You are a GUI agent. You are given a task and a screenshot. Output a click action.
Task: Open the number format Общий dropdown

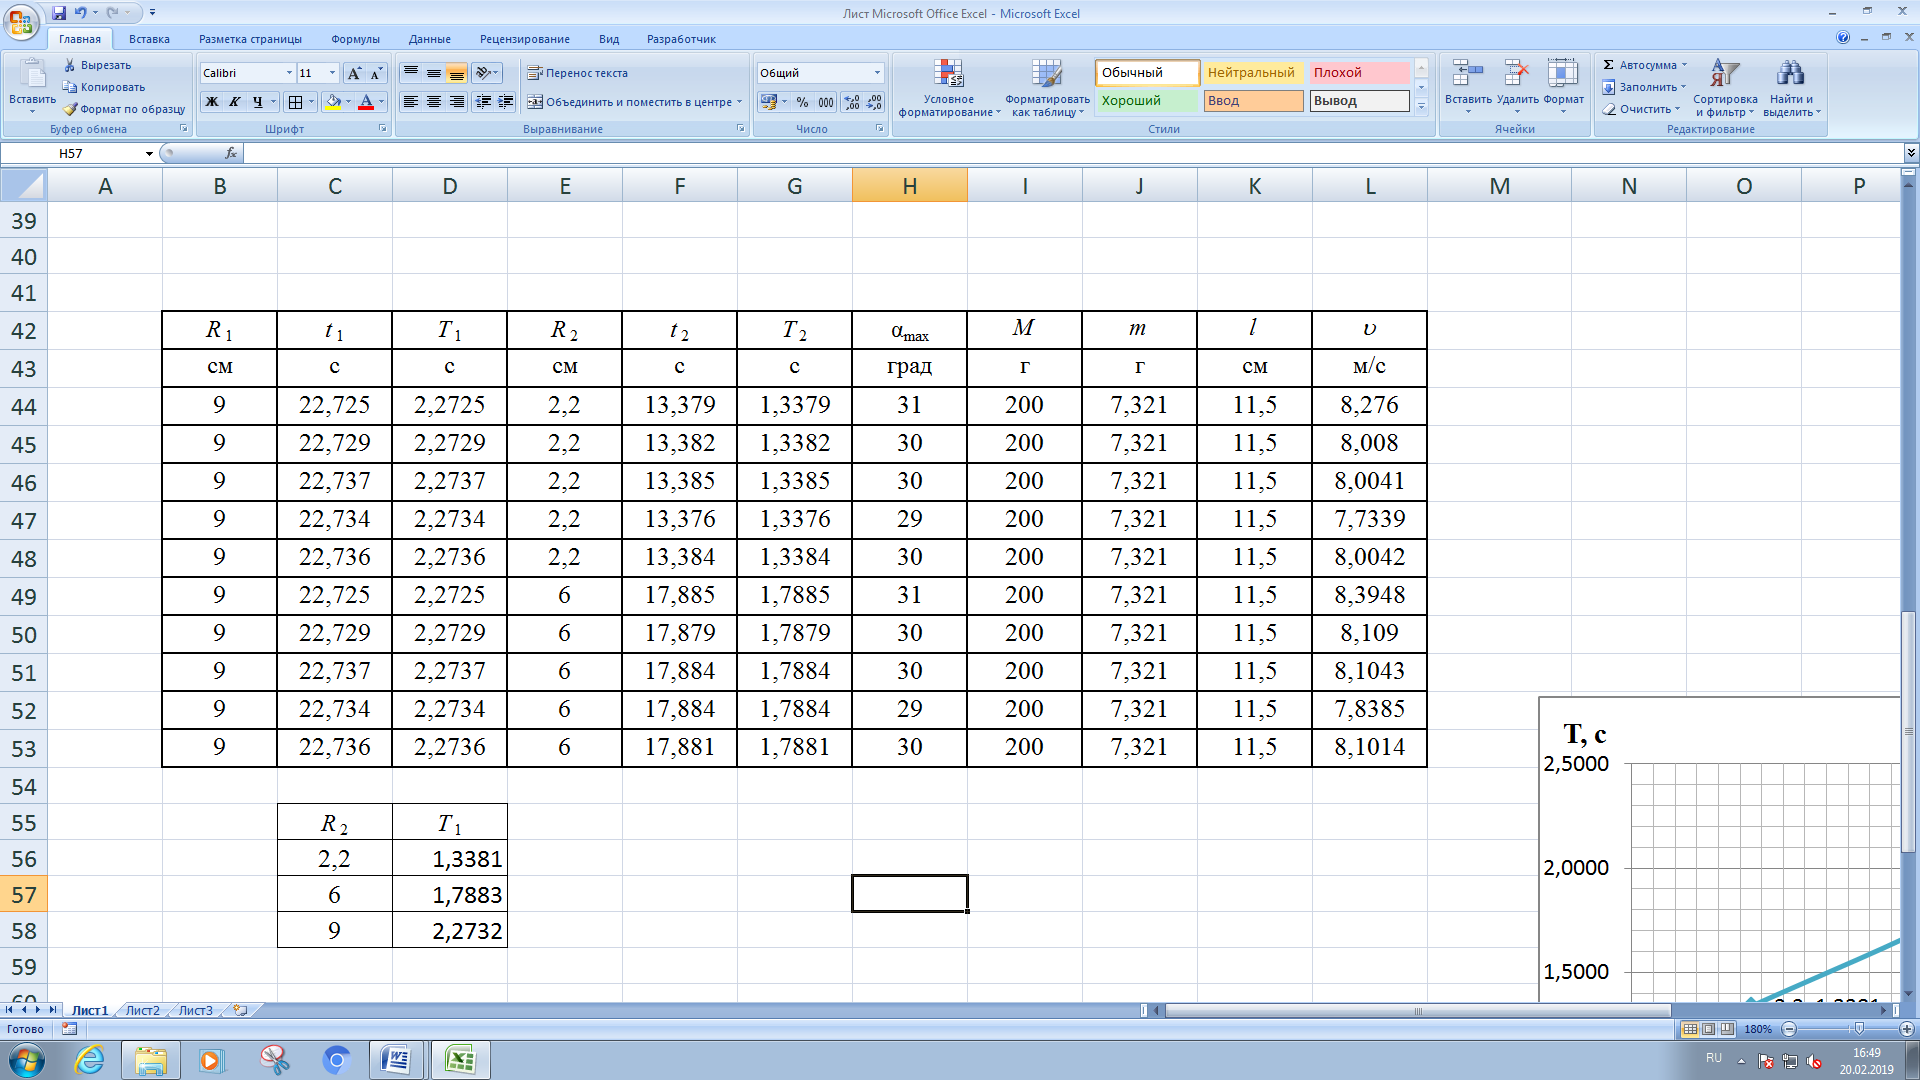877,73
